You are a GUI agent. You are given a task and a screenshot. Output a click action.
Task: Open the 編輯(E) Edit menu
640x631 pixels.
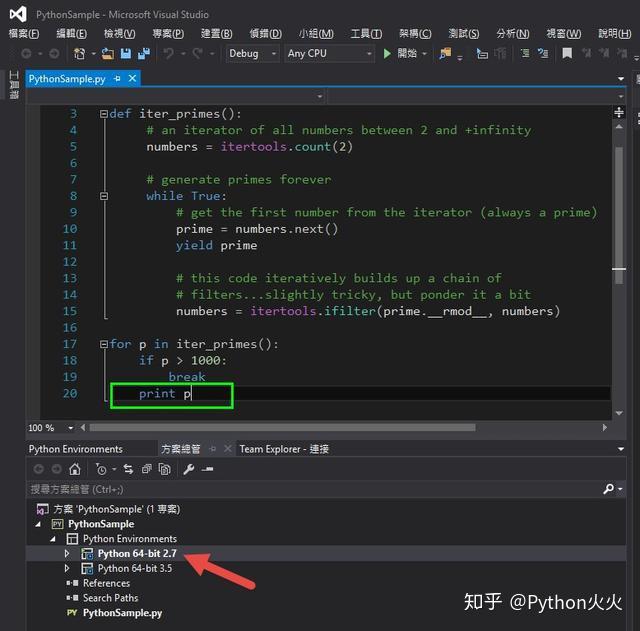click(x=71, y=33)
